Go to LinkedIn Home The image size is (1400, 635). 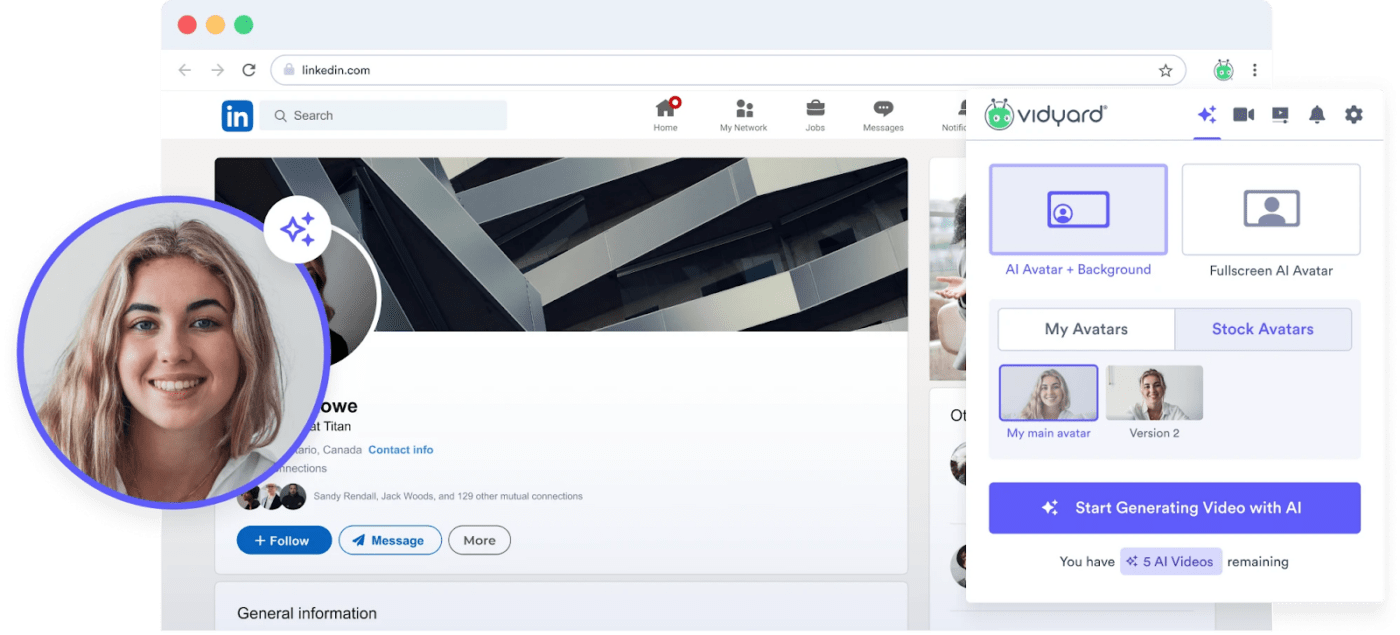click(x=666, y=115)
